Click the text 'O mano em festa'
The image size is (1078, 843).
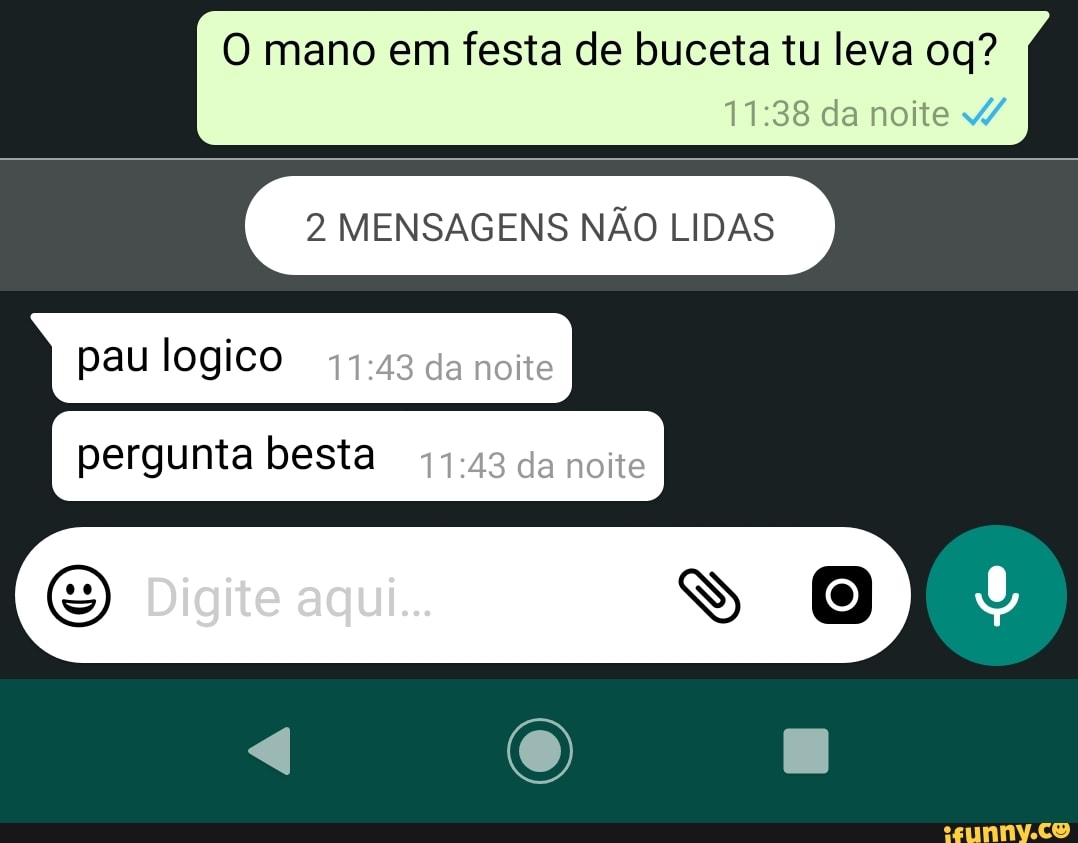(x=392, y=50)
